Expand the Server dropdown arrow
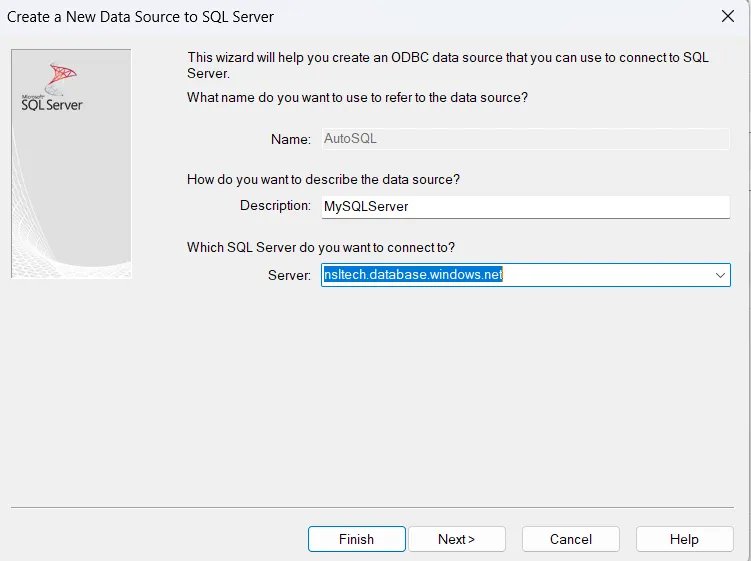This screenshot has height=561, width=751. pos(720,275)
